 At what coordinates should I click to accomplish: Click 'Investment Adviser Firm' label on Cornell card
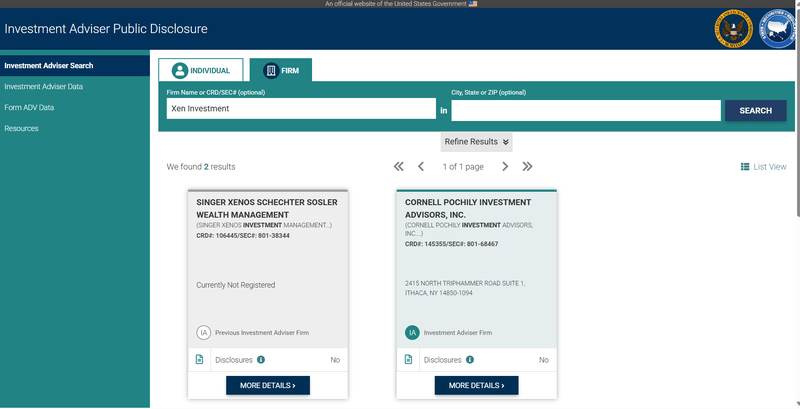(458, 333)
